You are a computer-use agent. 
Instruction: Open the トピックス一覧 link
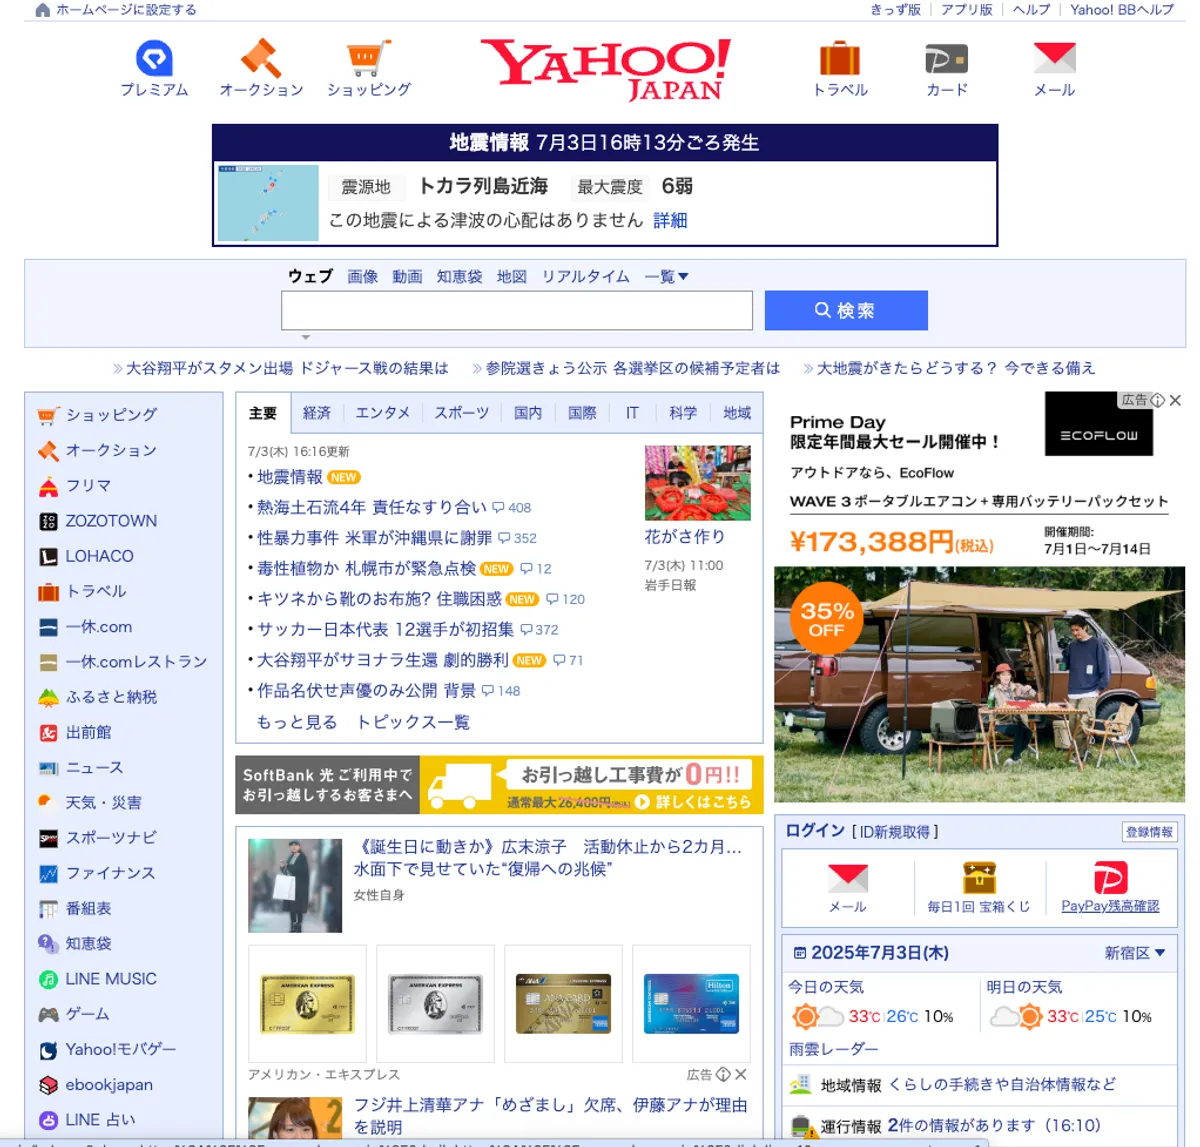[413, 722]
